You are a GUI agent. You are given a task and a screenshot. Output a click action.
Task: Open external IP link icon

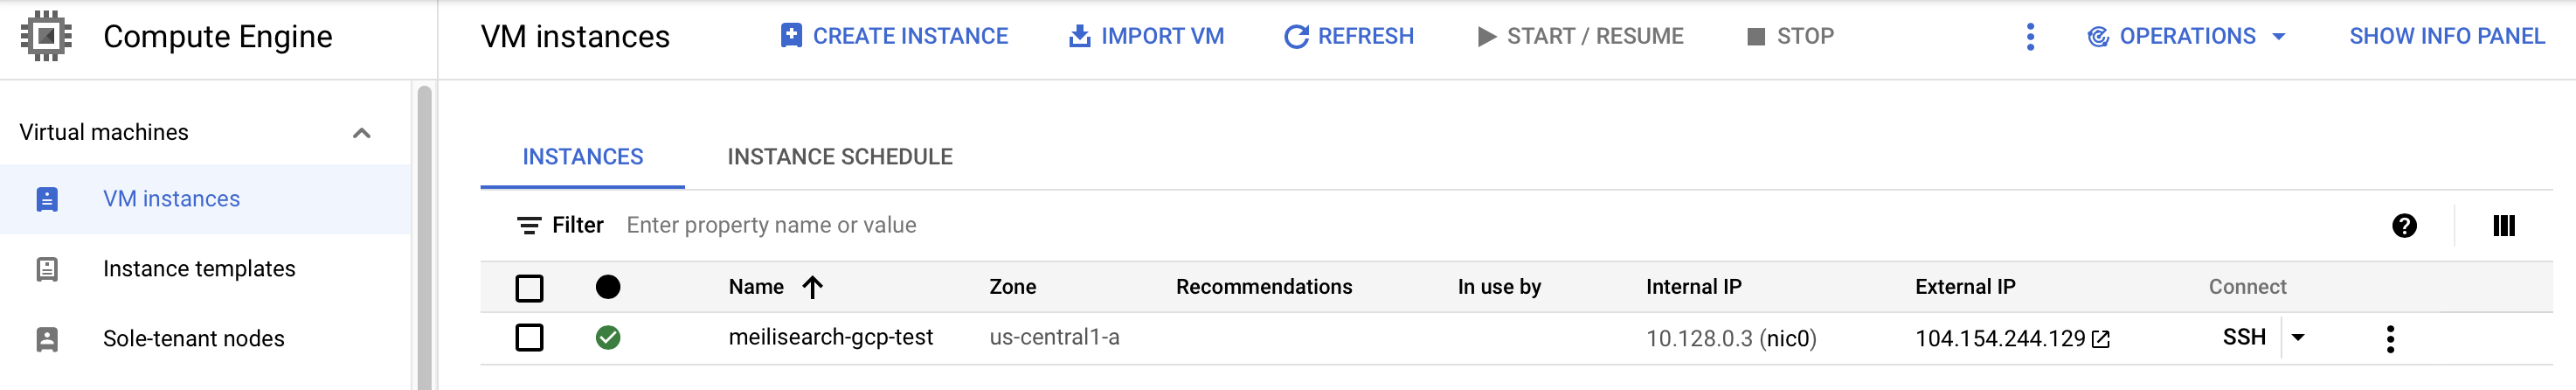pos(2101,339)
